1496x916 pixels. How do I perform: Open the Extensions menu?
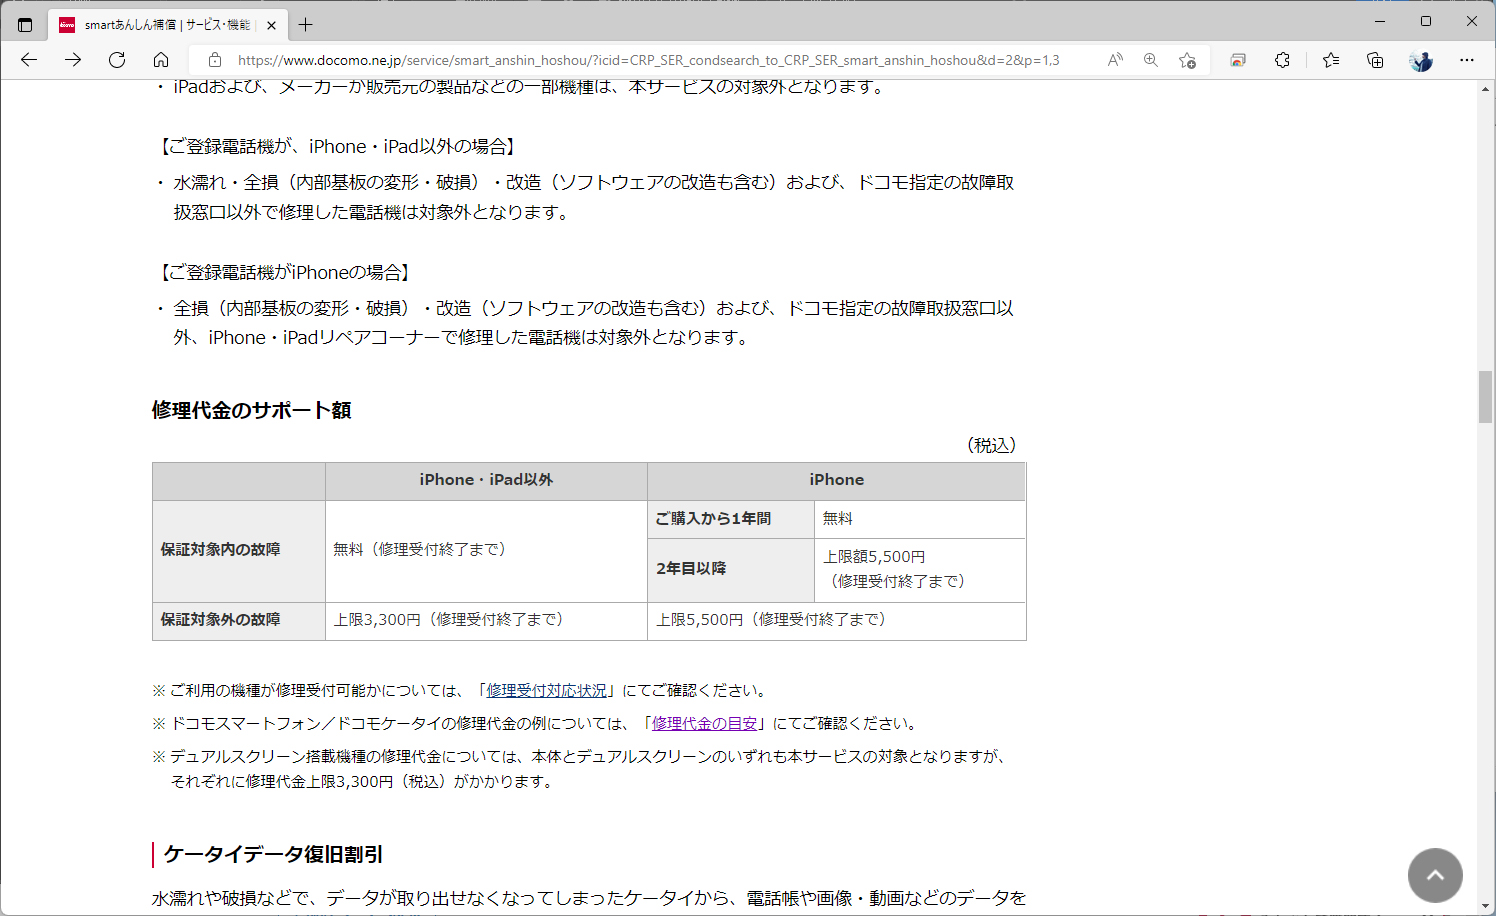pos(1282,60)
